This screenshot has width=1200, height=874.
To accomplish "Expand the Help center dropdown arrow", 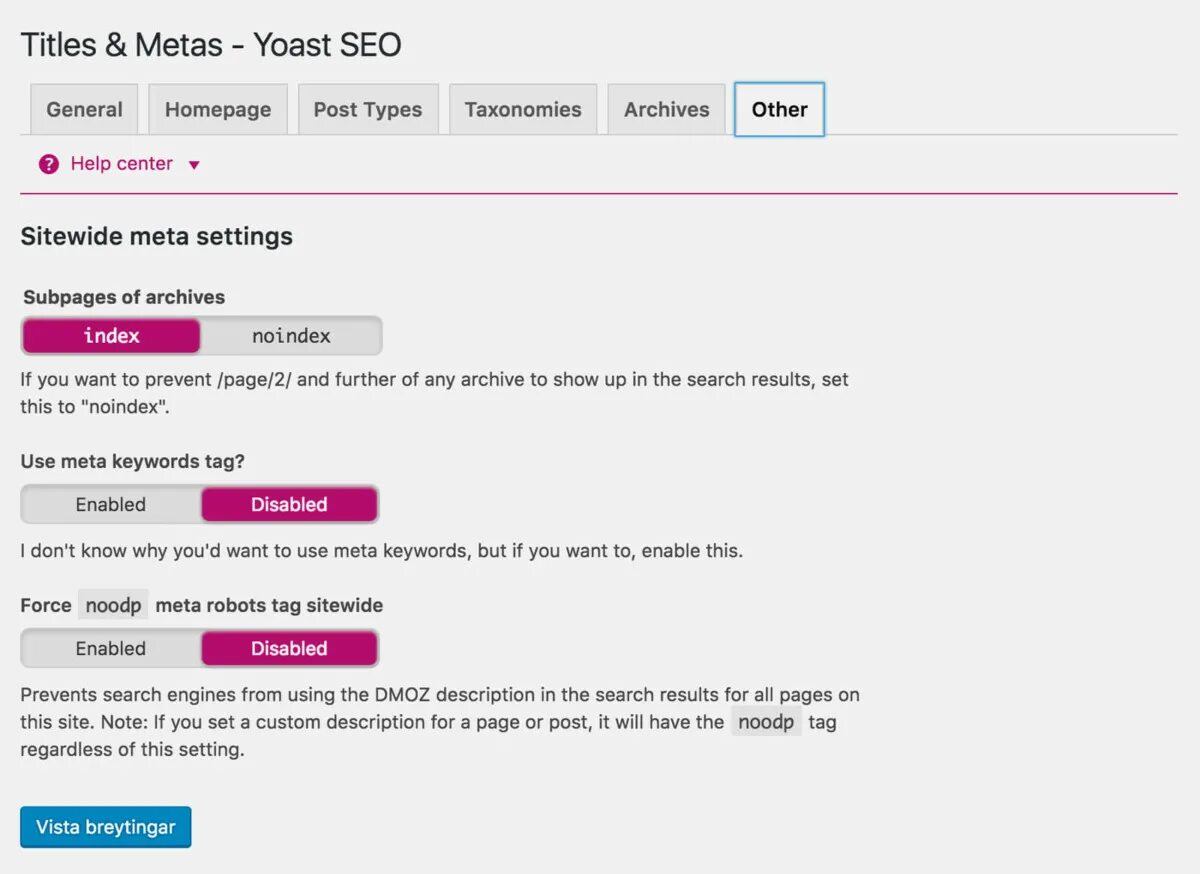I will click(x=194, y=165).
